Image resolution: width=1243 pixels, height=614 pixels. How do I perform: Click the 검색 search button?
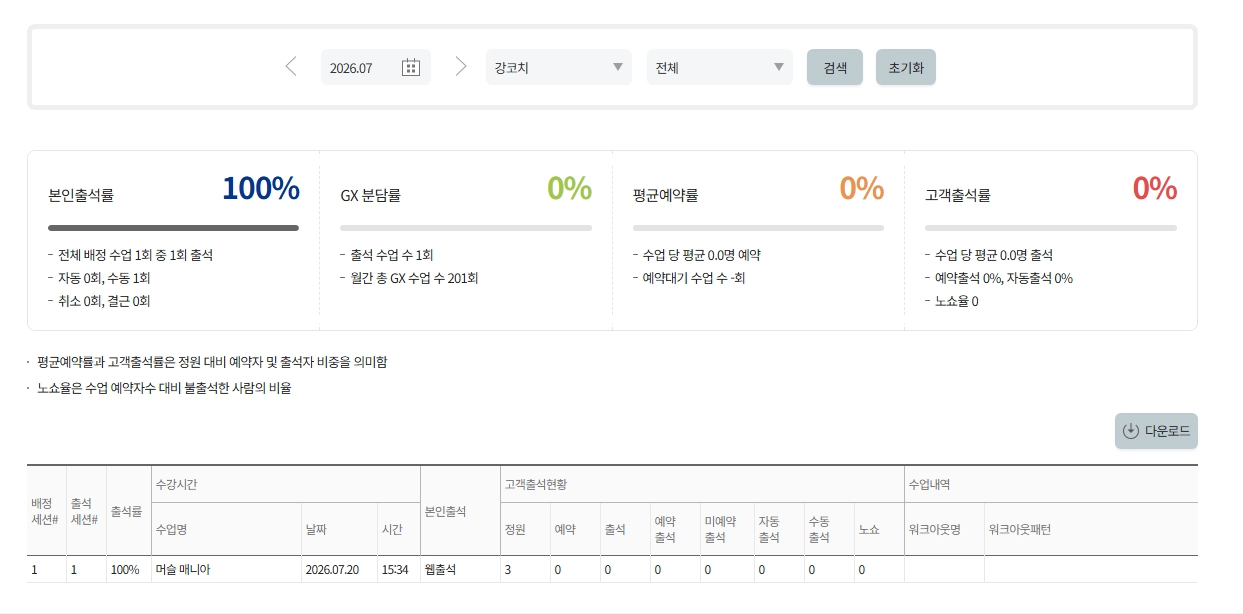point(835,67)
